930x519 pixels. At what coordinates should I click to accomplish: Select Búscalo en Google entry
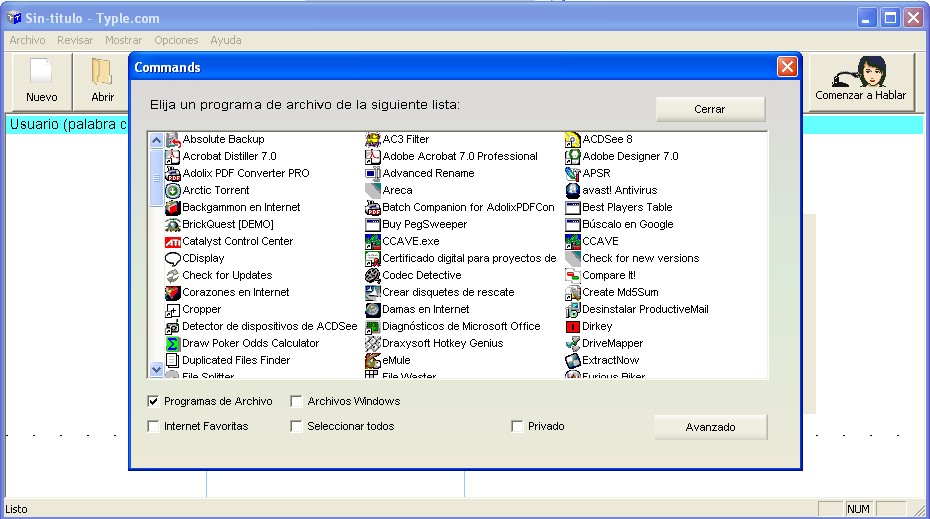[628, 224]
